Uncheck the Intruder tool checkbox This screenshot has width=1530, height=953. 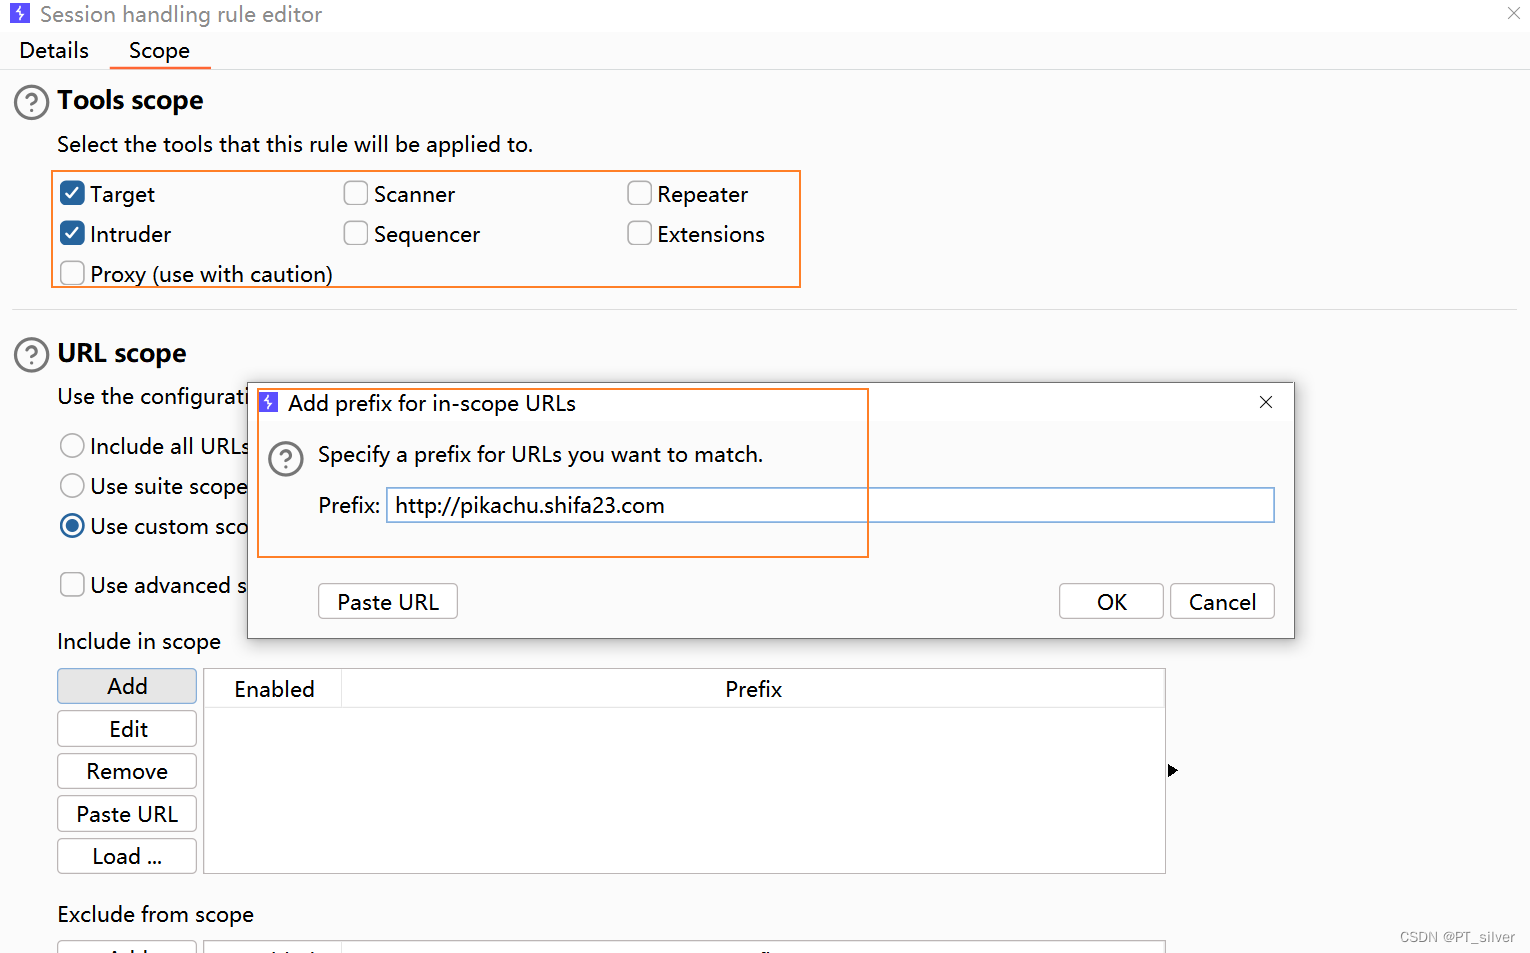point(72,233)
